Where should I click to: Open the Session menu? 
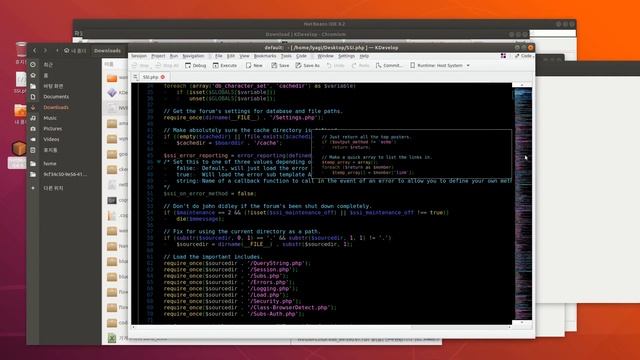click(139, 56)
